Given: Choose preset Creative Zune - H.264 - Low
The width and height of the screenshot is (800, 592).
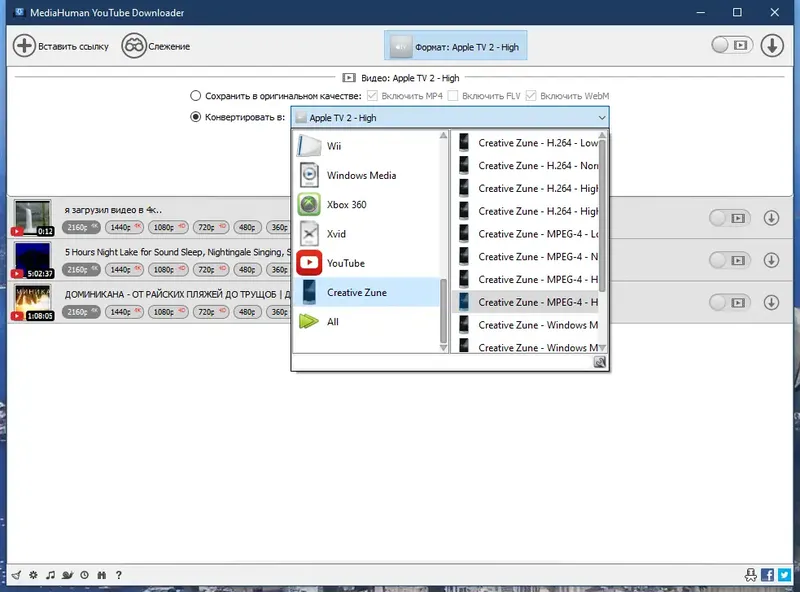Looking at the screenshot, I should 526,143.
